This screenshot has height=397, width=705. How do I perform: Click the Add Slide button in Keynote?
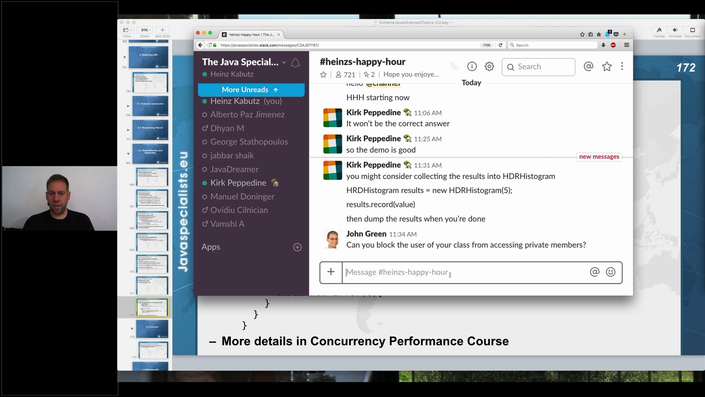click(162, 31)
